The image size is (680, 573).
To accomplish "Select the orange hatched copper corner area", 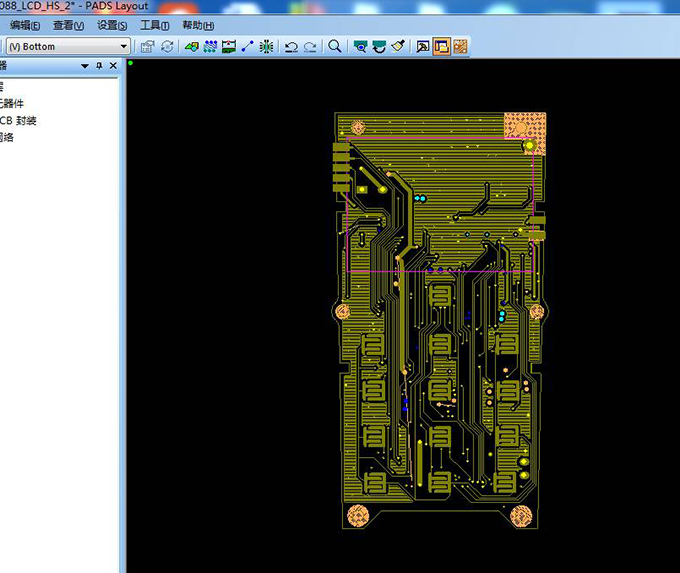I will click(x=525, y=133).
